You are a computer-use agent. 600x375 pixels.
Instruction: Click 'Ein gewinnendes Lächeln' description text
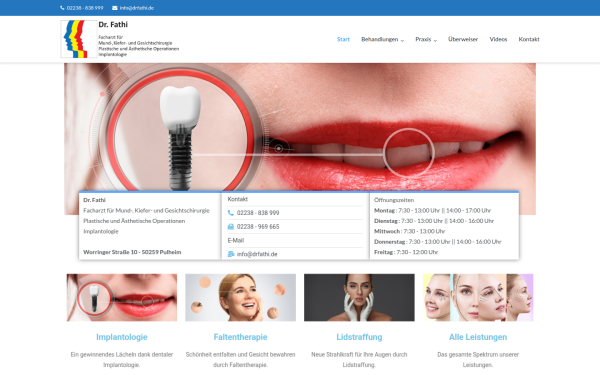(x=122, y=360)
